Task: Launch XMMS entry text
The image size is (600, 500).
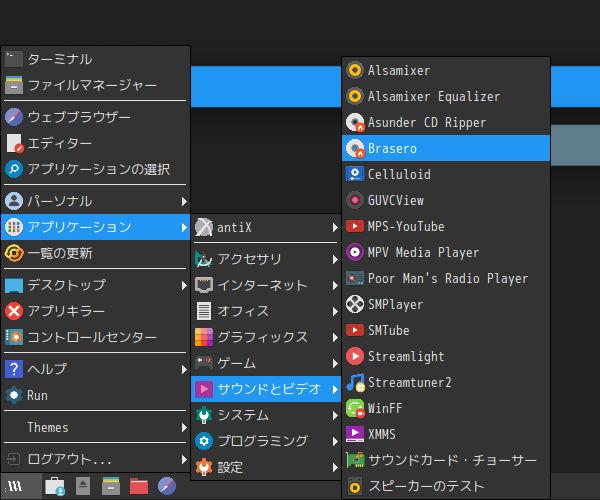Action: pyautogui.click(x=382, y=435)
